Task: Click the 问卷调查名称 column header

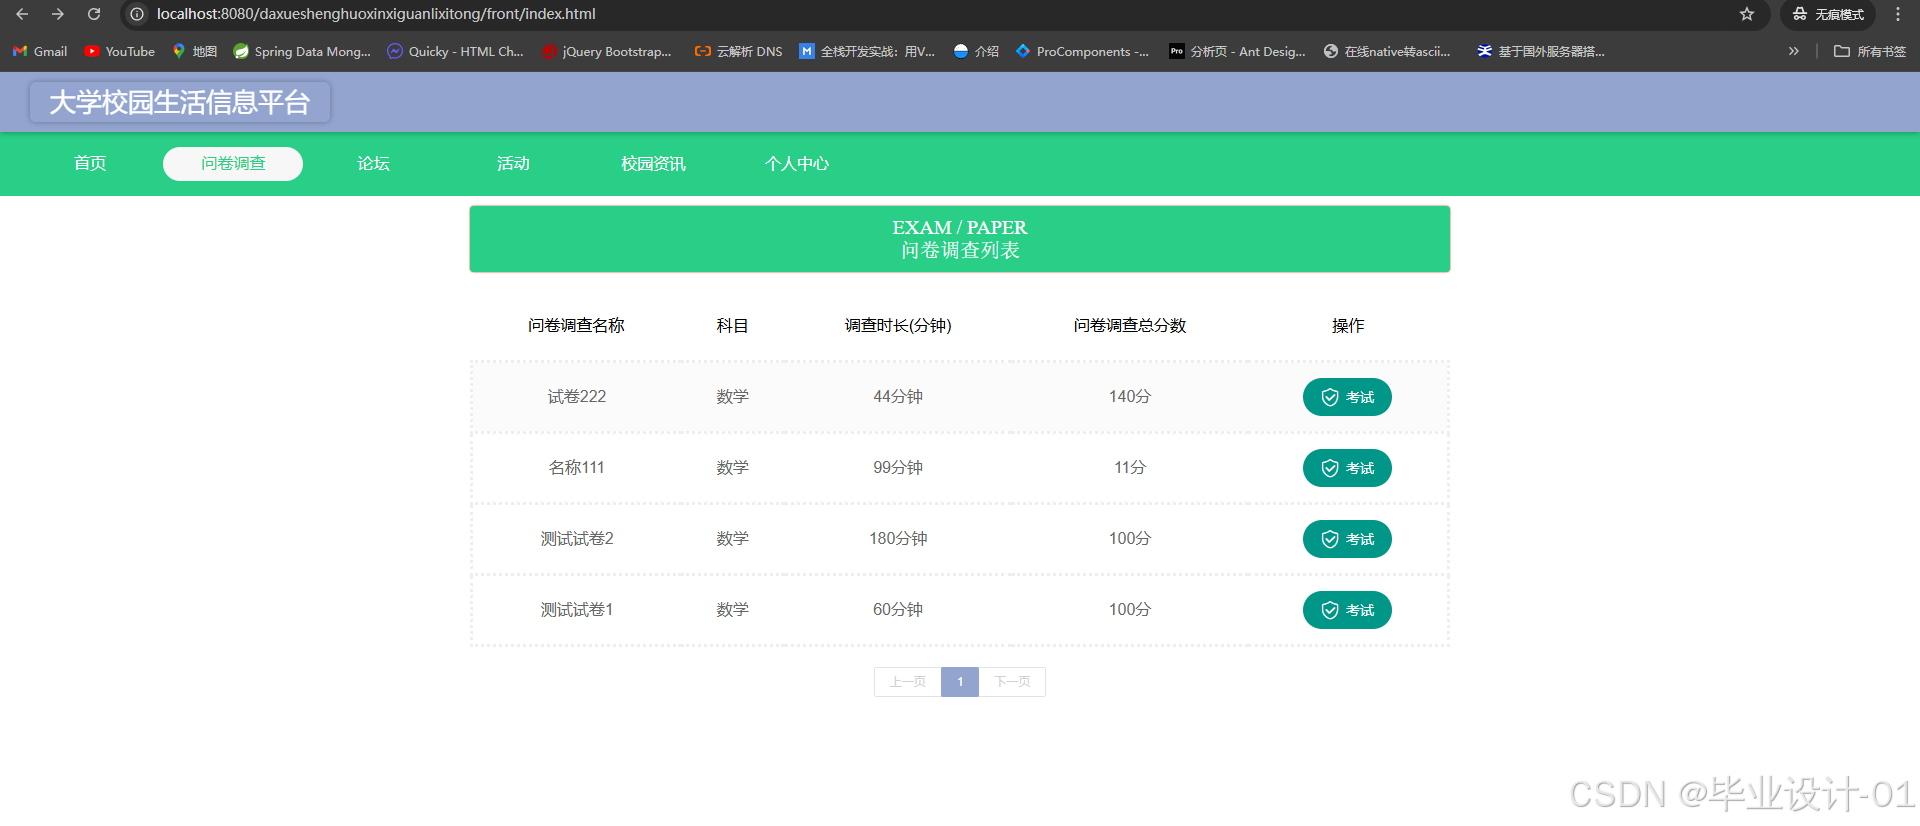Action: pyautogui.click(x=576, y=325)
